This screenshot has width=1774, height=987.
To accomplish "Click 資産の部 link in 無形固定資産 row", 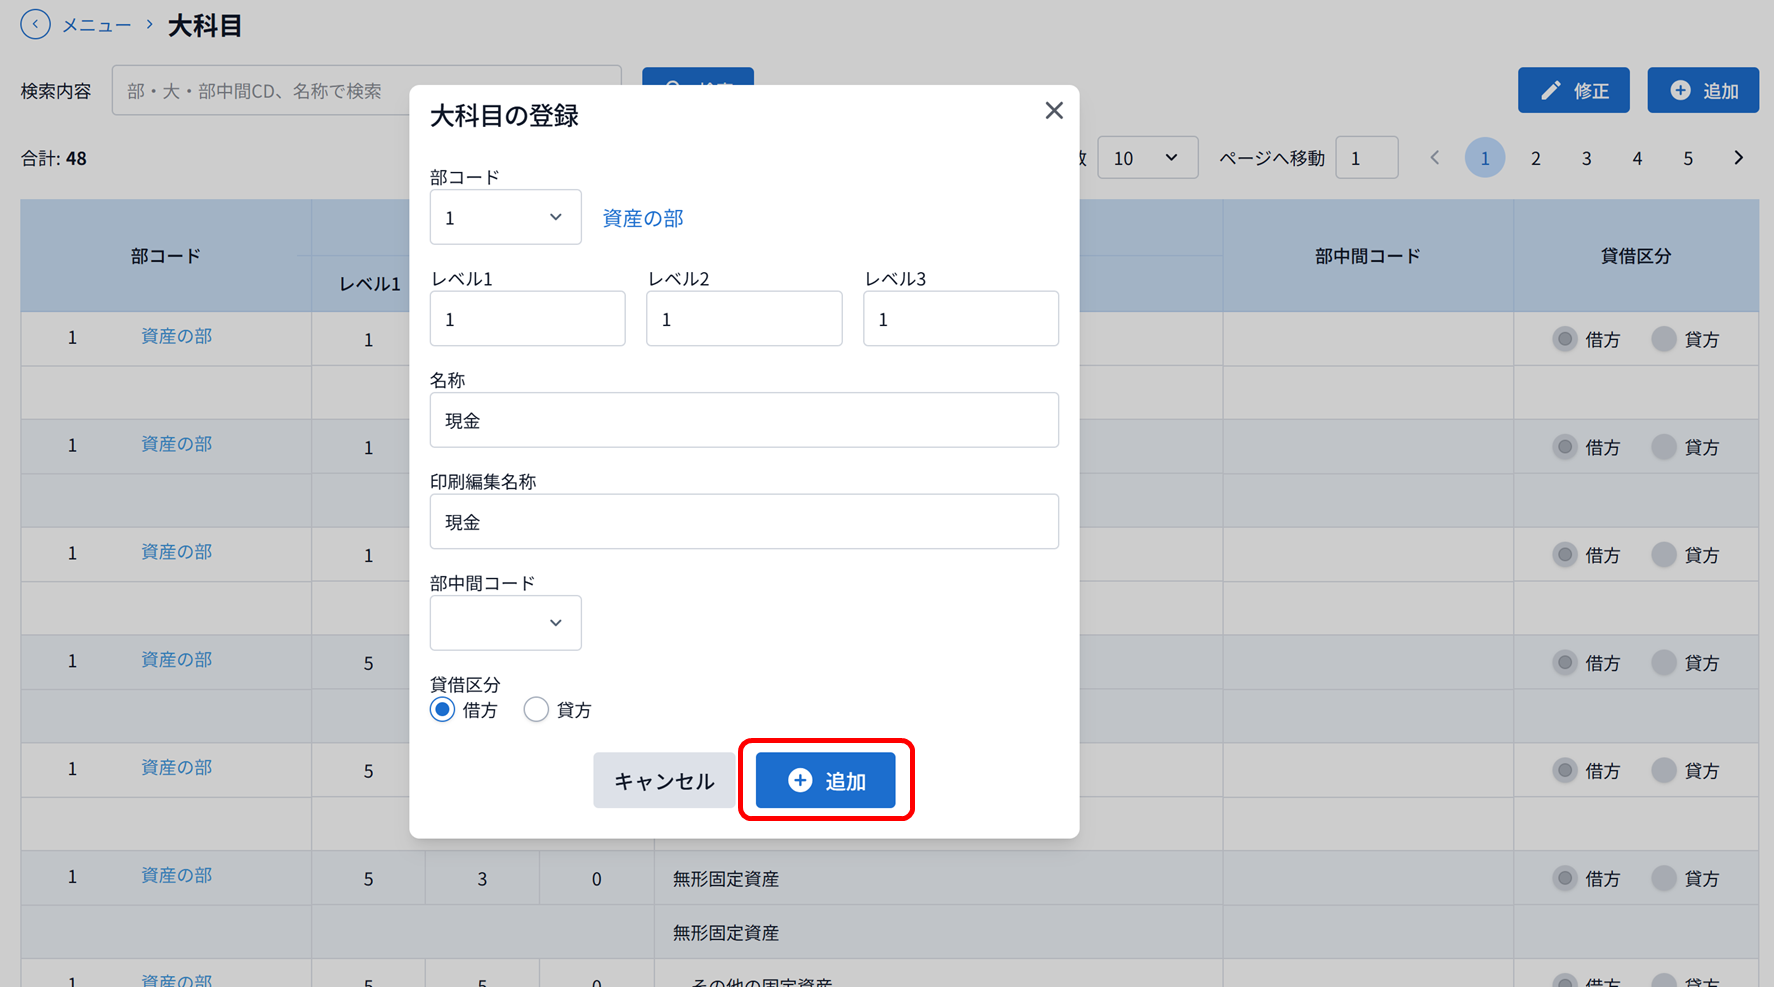I will coord(177,875).
